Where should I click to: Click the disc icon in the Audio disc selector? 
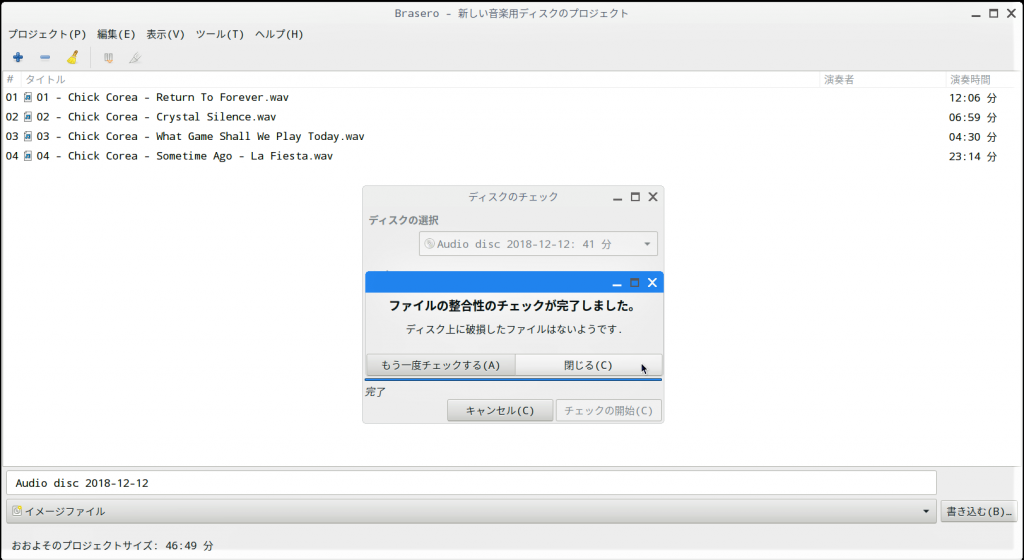tap(430, 244)
